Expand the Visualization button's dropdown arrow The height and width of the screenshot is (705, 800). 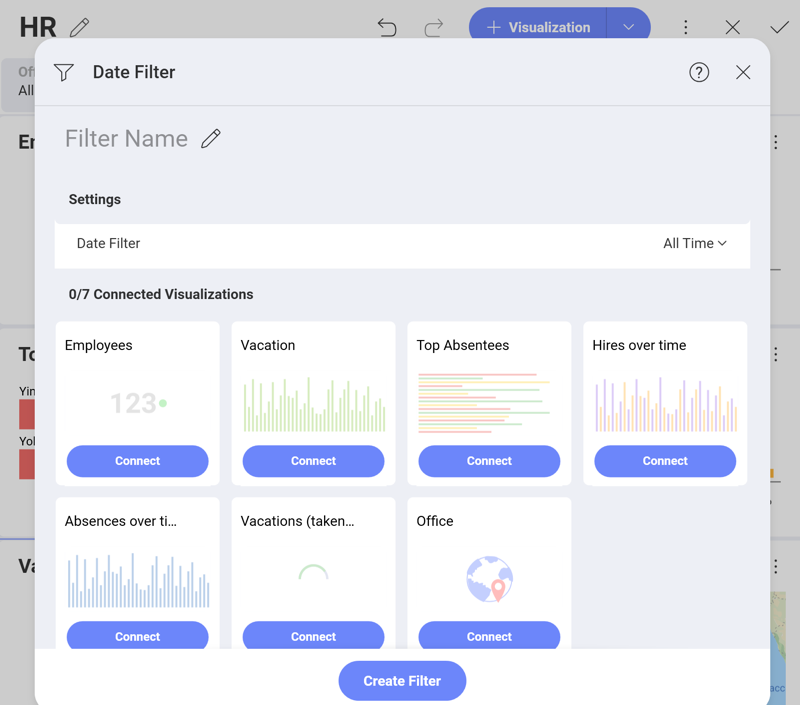click(x=629, y=27)
